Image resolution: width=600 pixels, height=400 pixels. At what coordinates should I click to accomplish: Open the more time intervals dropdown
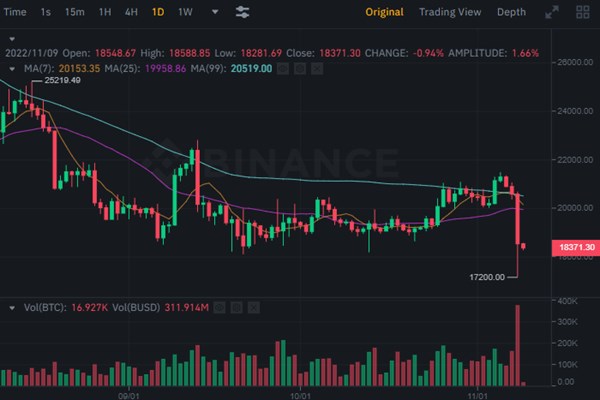215,12
